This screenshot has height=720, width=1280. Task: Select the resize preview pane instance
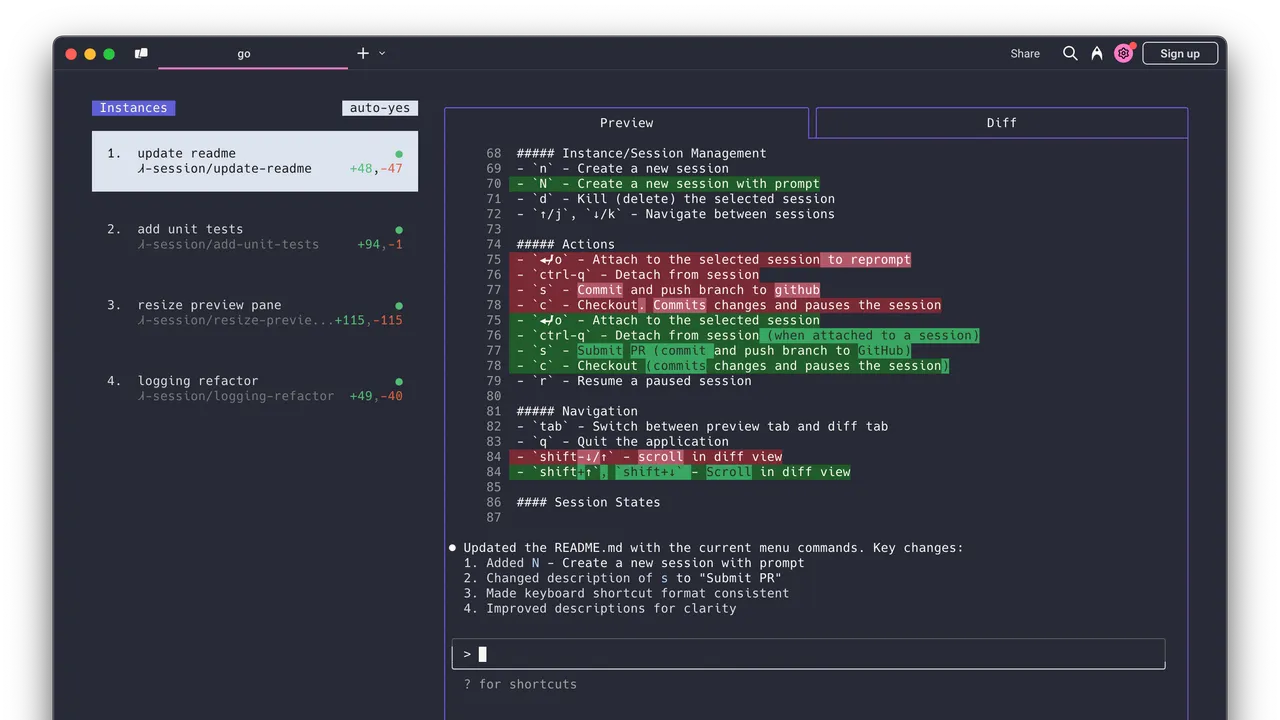click(x=255, y=313)
